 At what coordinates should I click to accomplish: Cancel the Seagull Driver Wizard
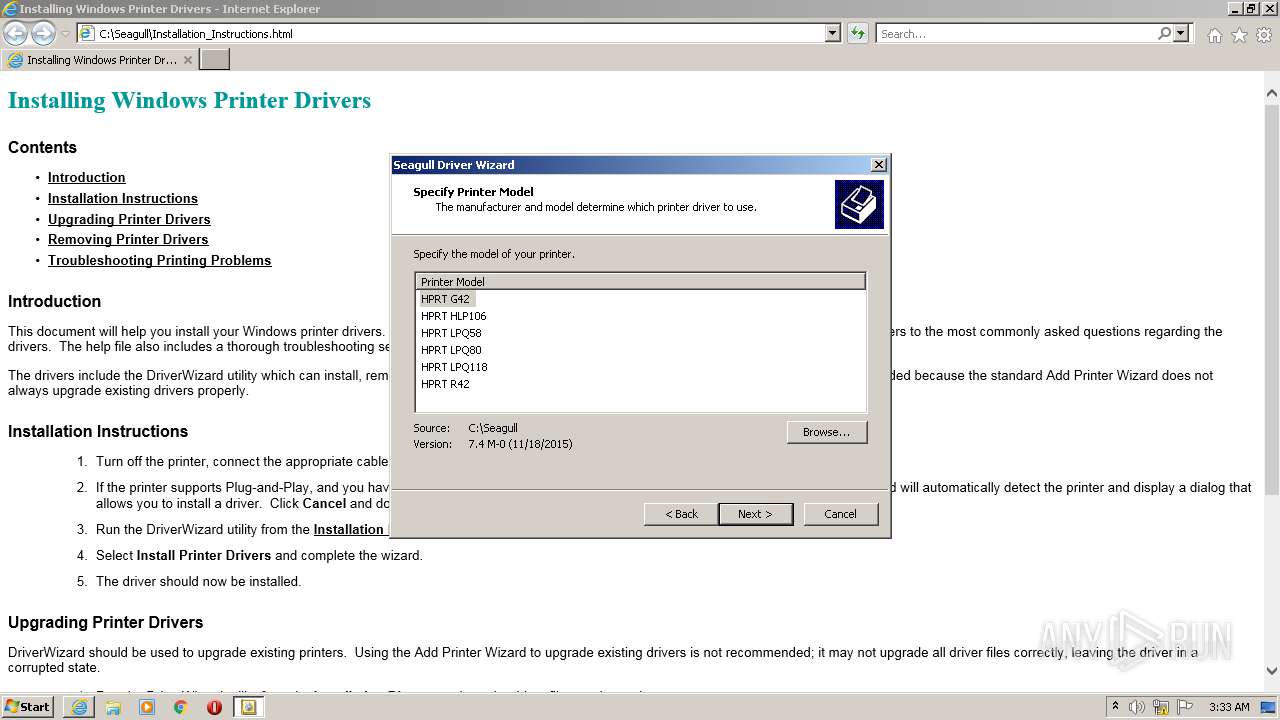(x=840, y=514)
